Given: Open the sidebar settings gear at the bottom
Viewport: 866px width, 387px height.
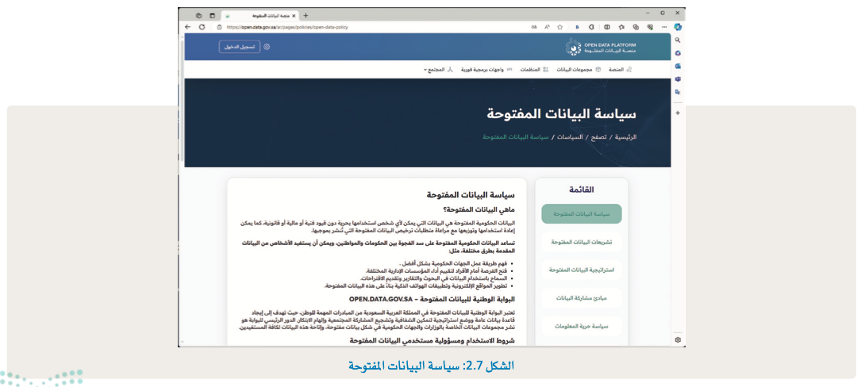Looking at the screenshot, I should (678, 340).
